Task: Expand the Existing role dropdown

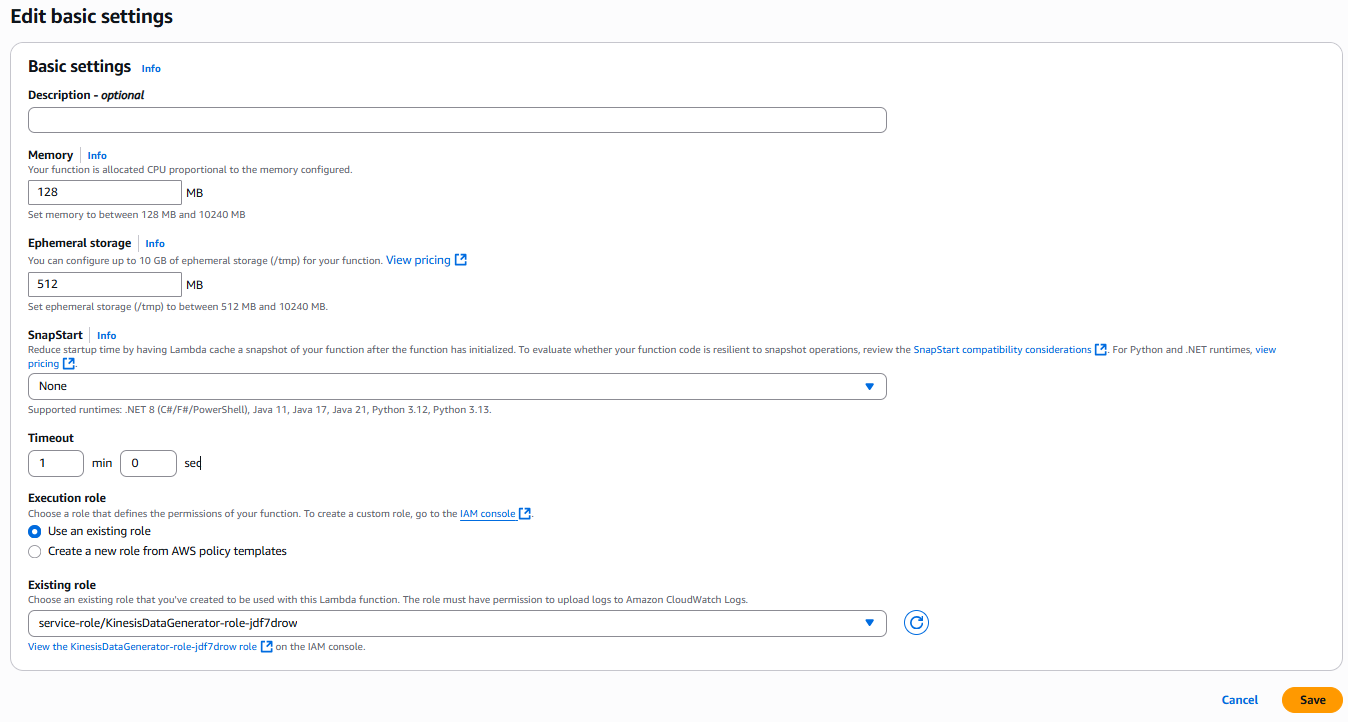Action: (457, 623)
